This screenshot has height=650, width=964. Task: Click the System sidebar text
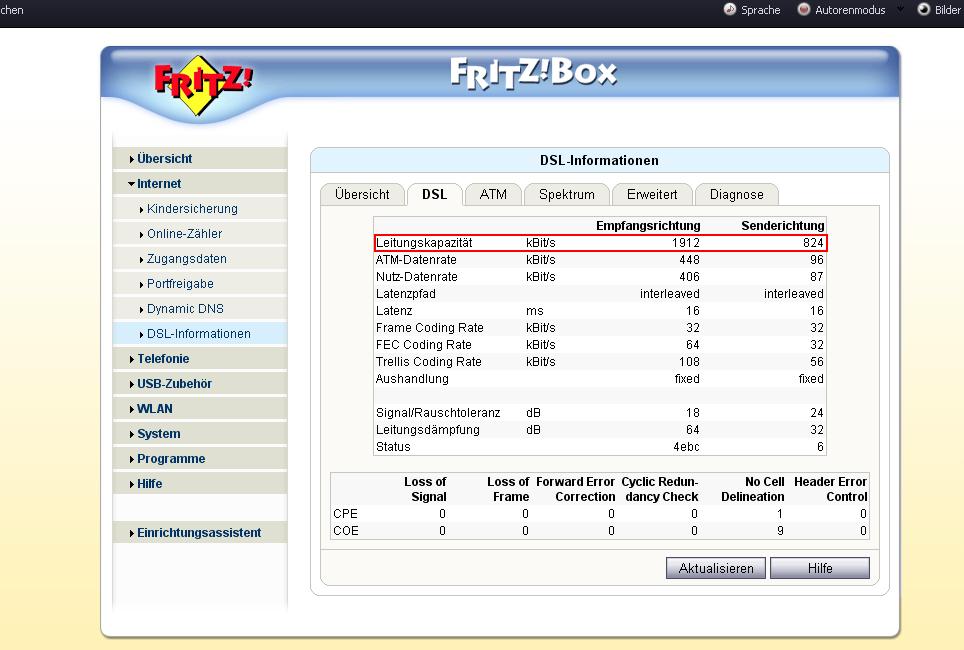click(159, 434)
